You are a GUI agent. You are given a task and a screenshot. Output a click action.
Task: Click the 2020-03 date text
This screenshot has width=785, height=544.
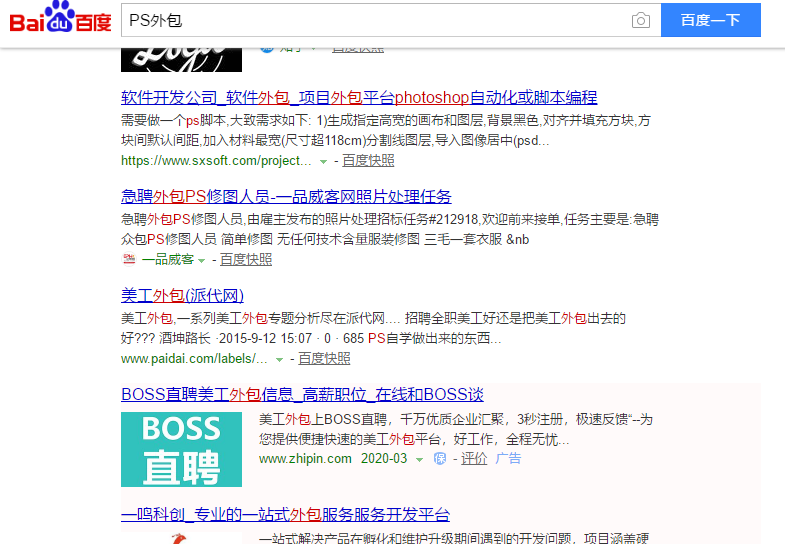coord(384,458)
